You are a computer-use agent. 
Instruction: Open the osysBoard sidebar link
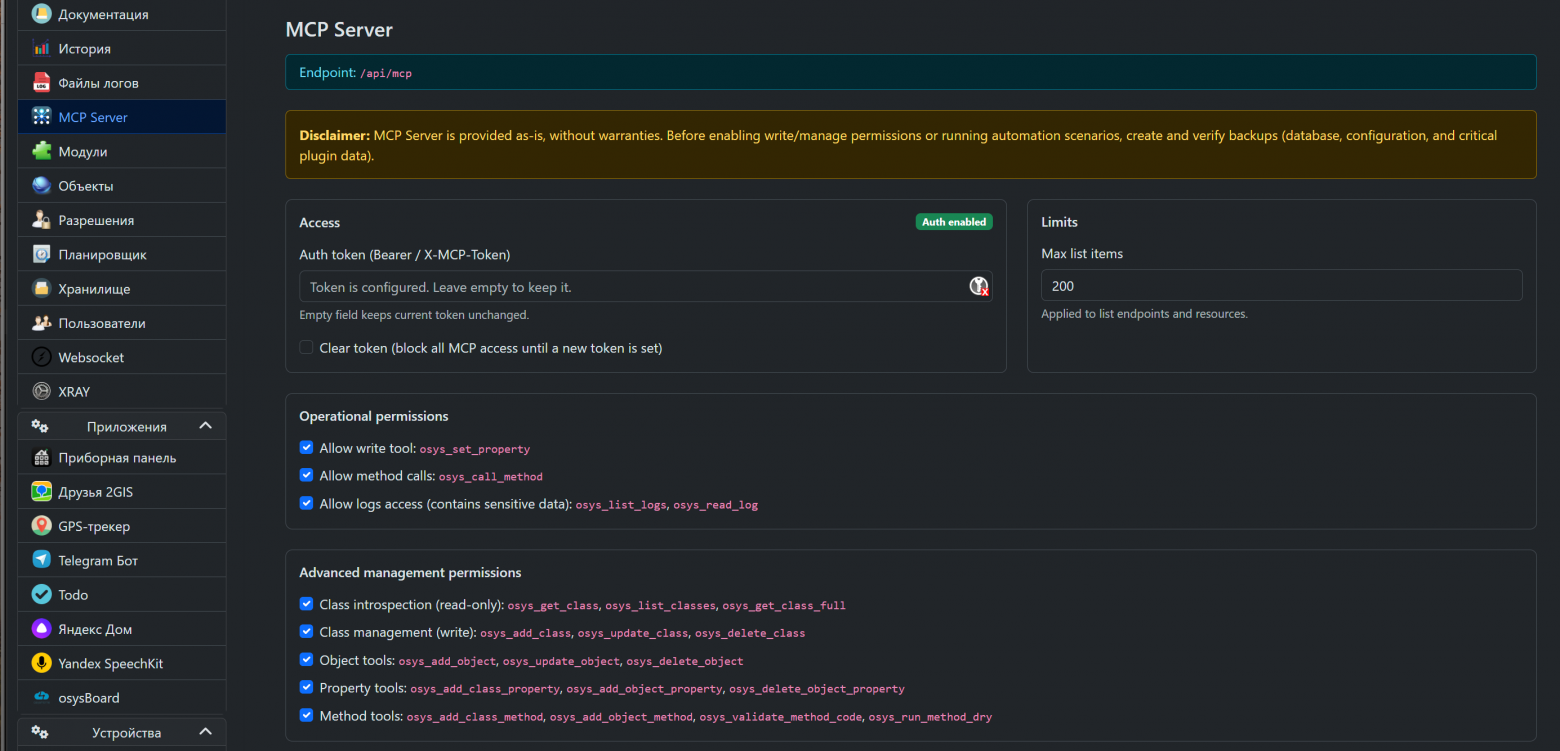pos(88,698)
